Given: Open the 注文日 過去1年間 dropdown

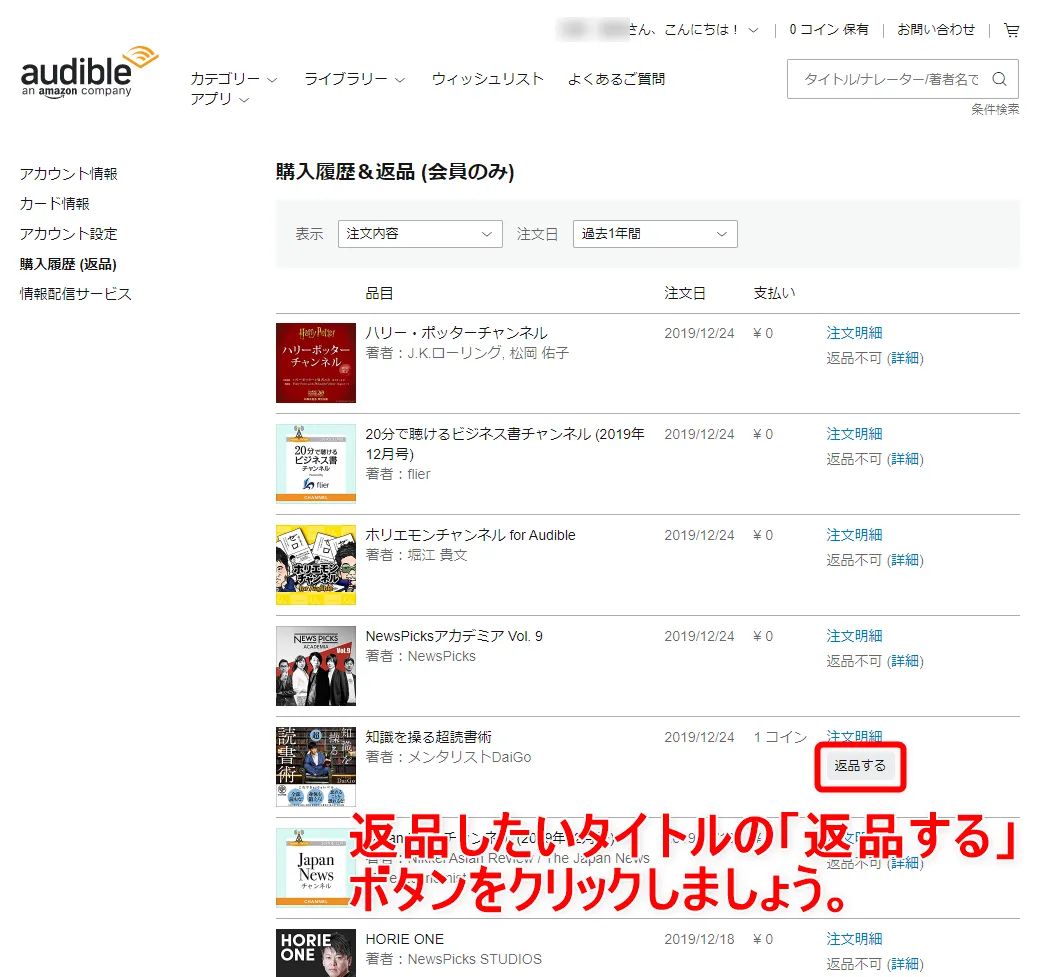Looking at the screenshot, I should (655, 234).
